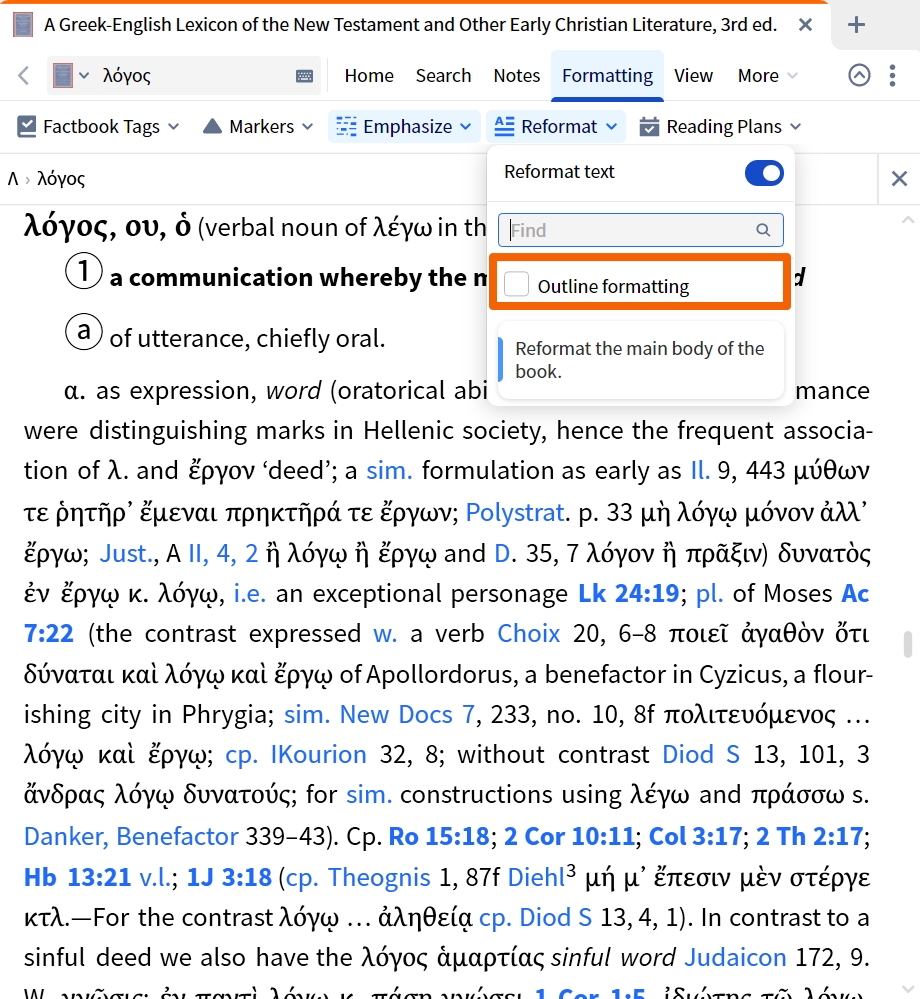Click the scroll-up arrow at top right

908,220
